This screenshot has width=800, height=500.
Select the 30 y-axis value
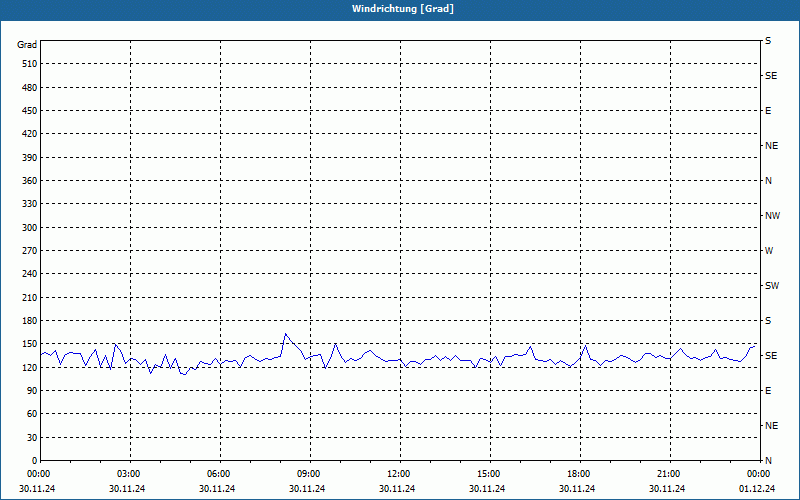33,437
